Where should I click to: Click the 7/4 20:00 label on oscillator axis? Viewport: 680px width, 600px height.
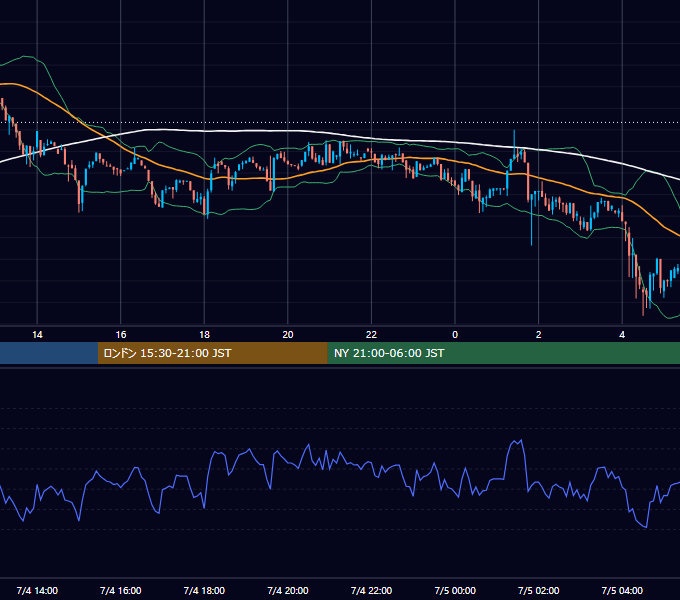coord(288,590)
